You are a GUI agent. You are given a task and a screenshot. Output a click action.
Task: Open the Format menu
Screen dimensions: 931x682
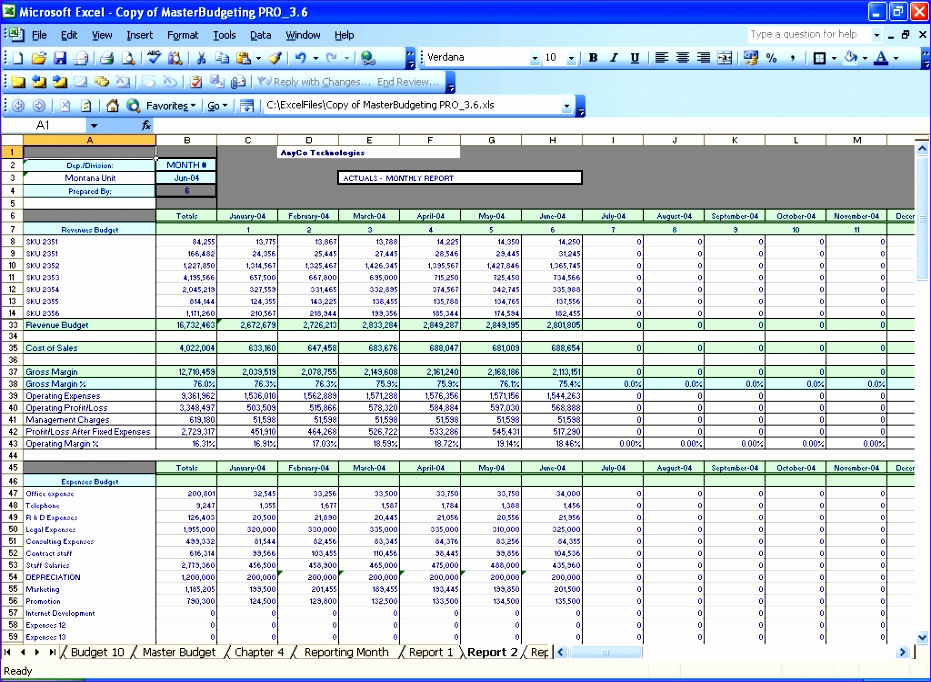[x=182, y=35]
